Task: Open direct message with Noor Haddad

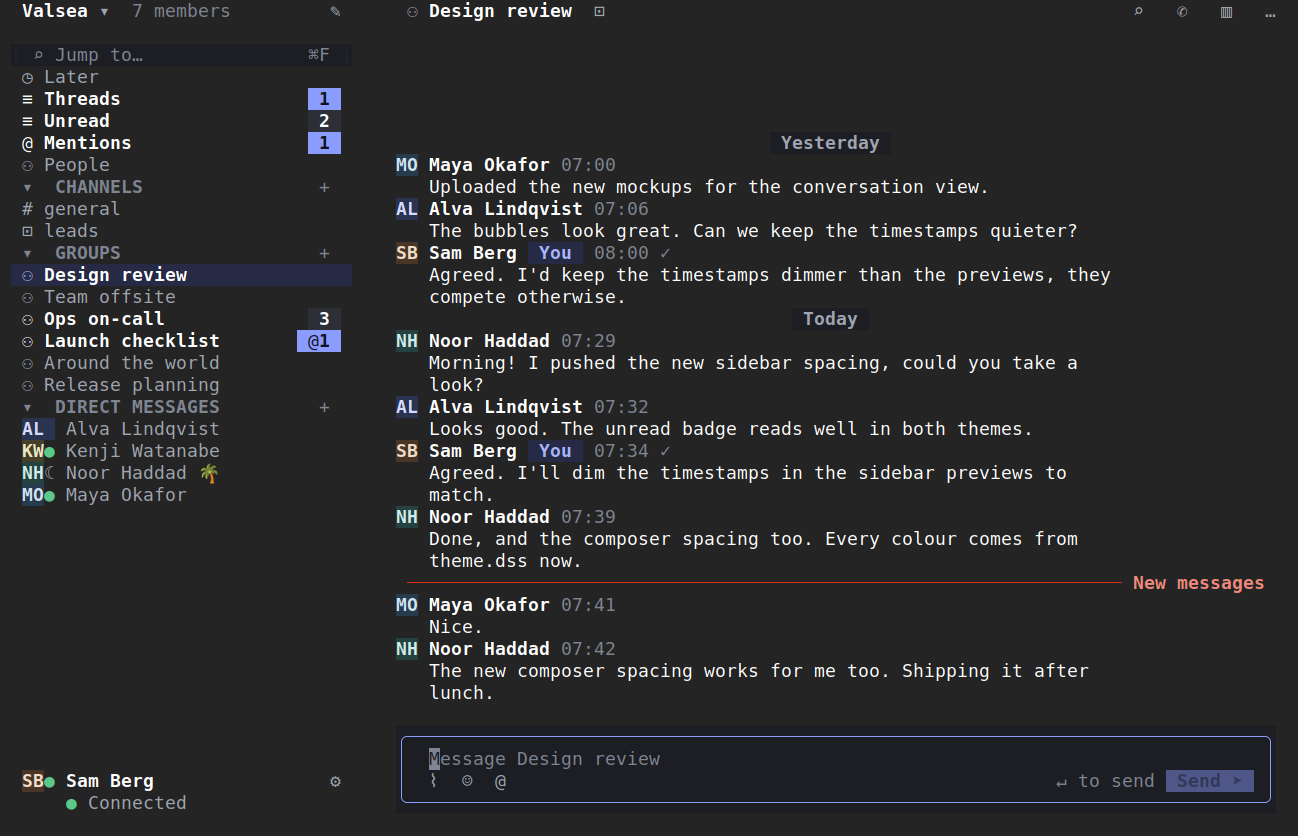Action: coord(181,473)
